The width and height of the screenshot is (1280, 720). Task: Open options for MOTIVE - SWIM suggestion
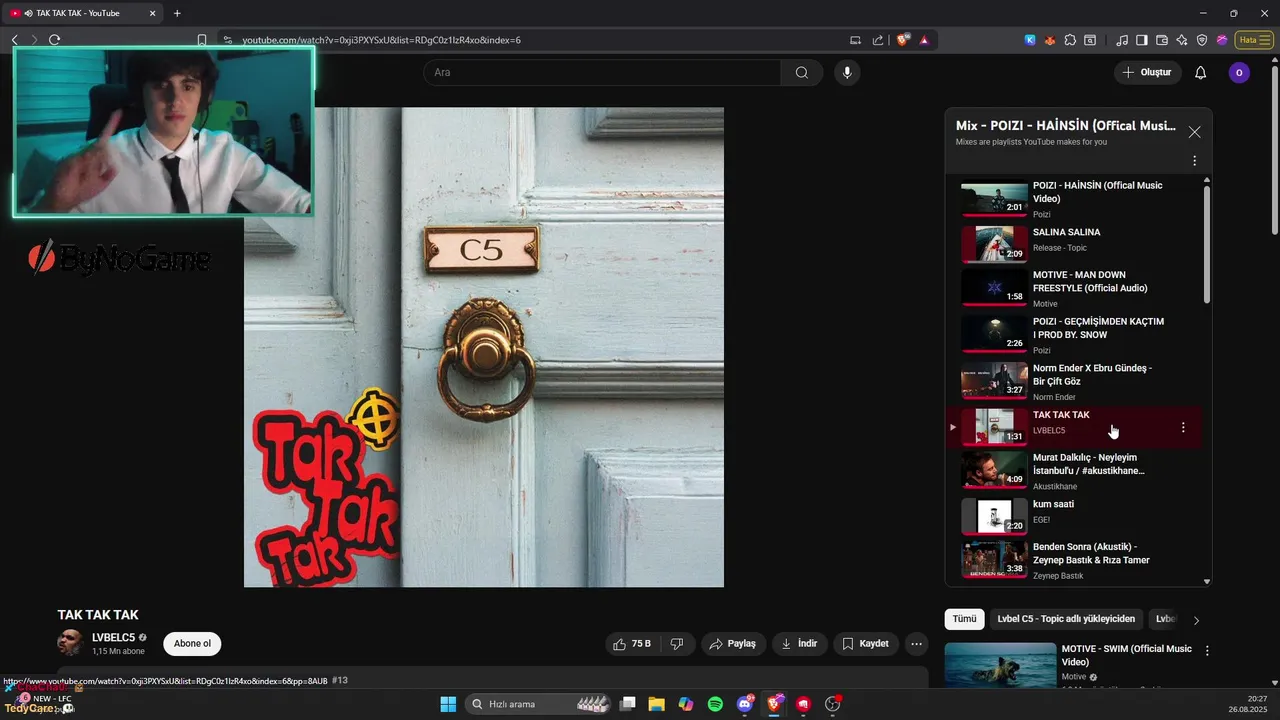pos(1207,650)
